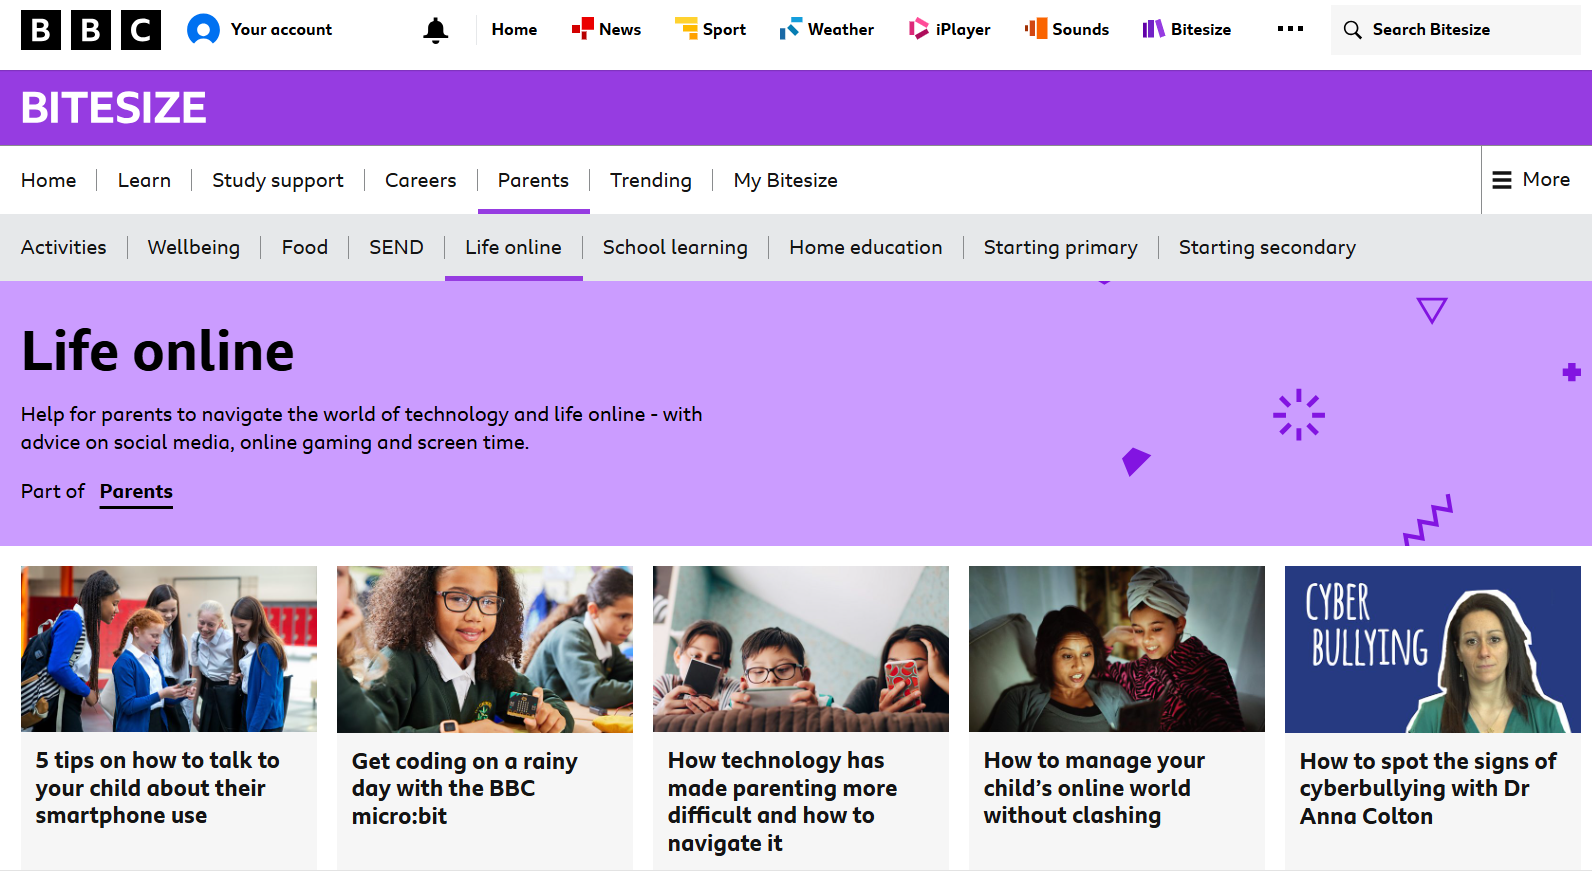Open the Home education sub-tab
Screen dimensions: 1592x871
[x=865, y=247]
